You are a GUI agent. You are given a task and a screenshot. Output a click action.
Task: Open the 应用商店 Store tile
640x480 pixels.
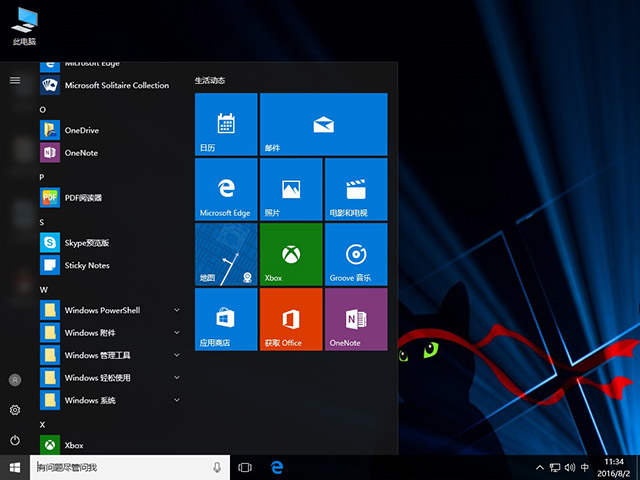coord(226,319)
